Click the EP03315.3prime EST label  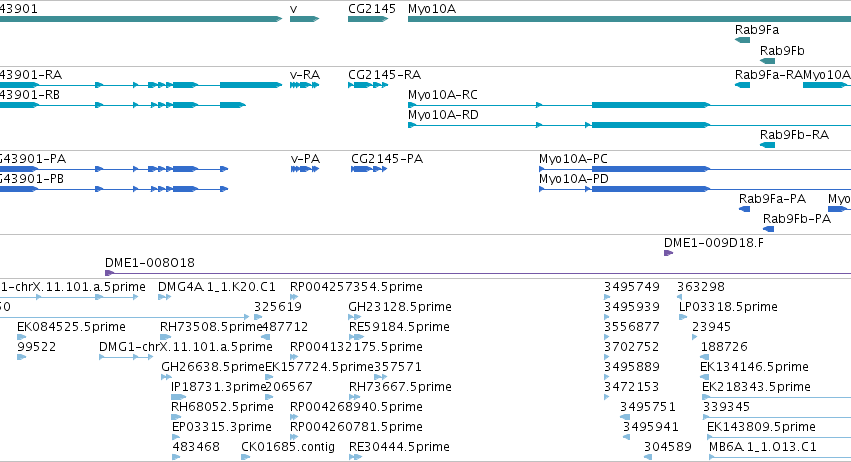click(222, 428)
